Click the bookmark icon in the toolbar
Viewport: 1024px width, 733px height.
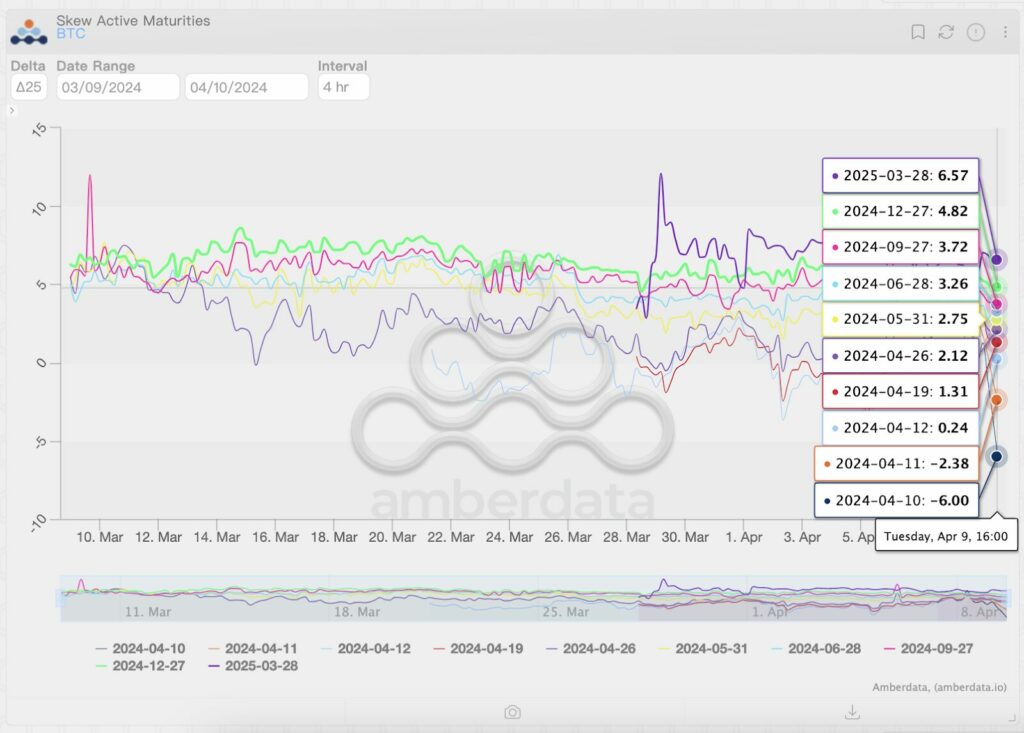918,31
